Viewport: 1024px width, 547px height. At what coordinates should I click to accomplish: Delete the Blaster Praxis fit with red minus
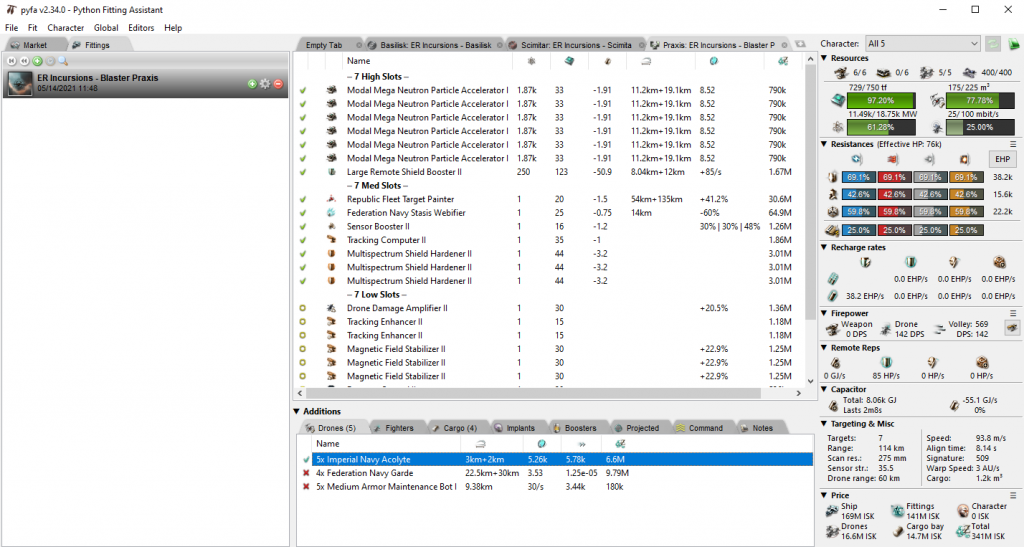pyautogui.click(x=278, y=84)
